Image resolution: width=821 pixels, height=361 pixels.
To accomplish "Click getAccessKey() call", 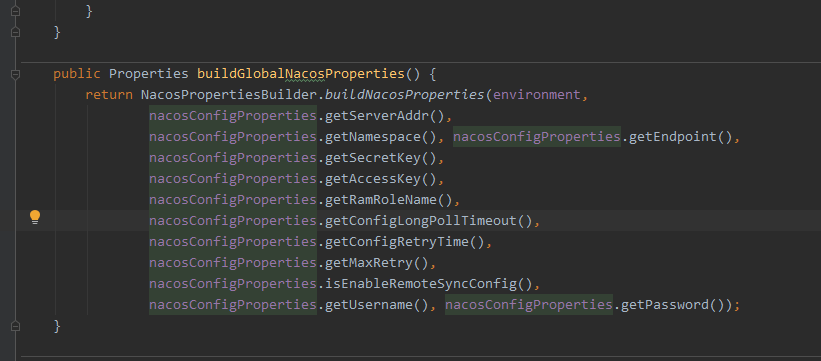I will pyautogui.click(x=381, y=179).
